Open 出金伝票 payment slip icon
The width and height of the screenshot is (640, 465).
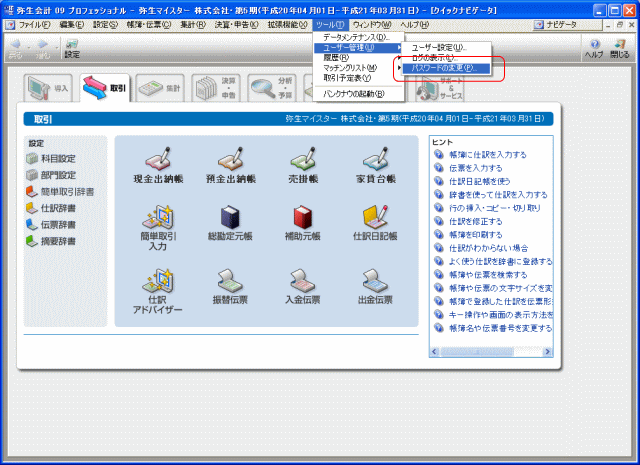coord(375,287)
